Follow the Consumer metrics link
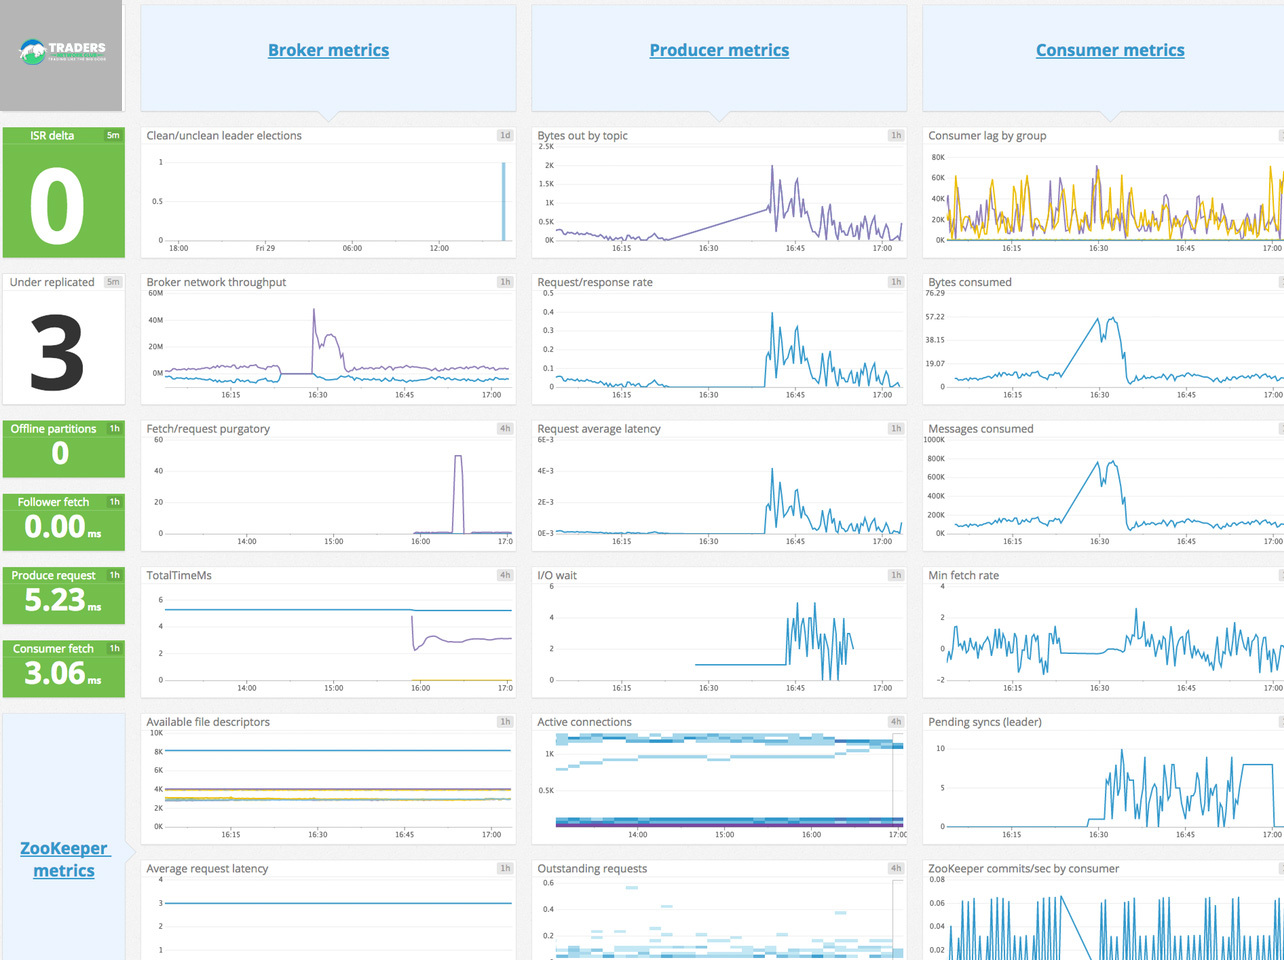Image resolution: width=1284 pixels, height=960 pixels. tap(1110, 50)
